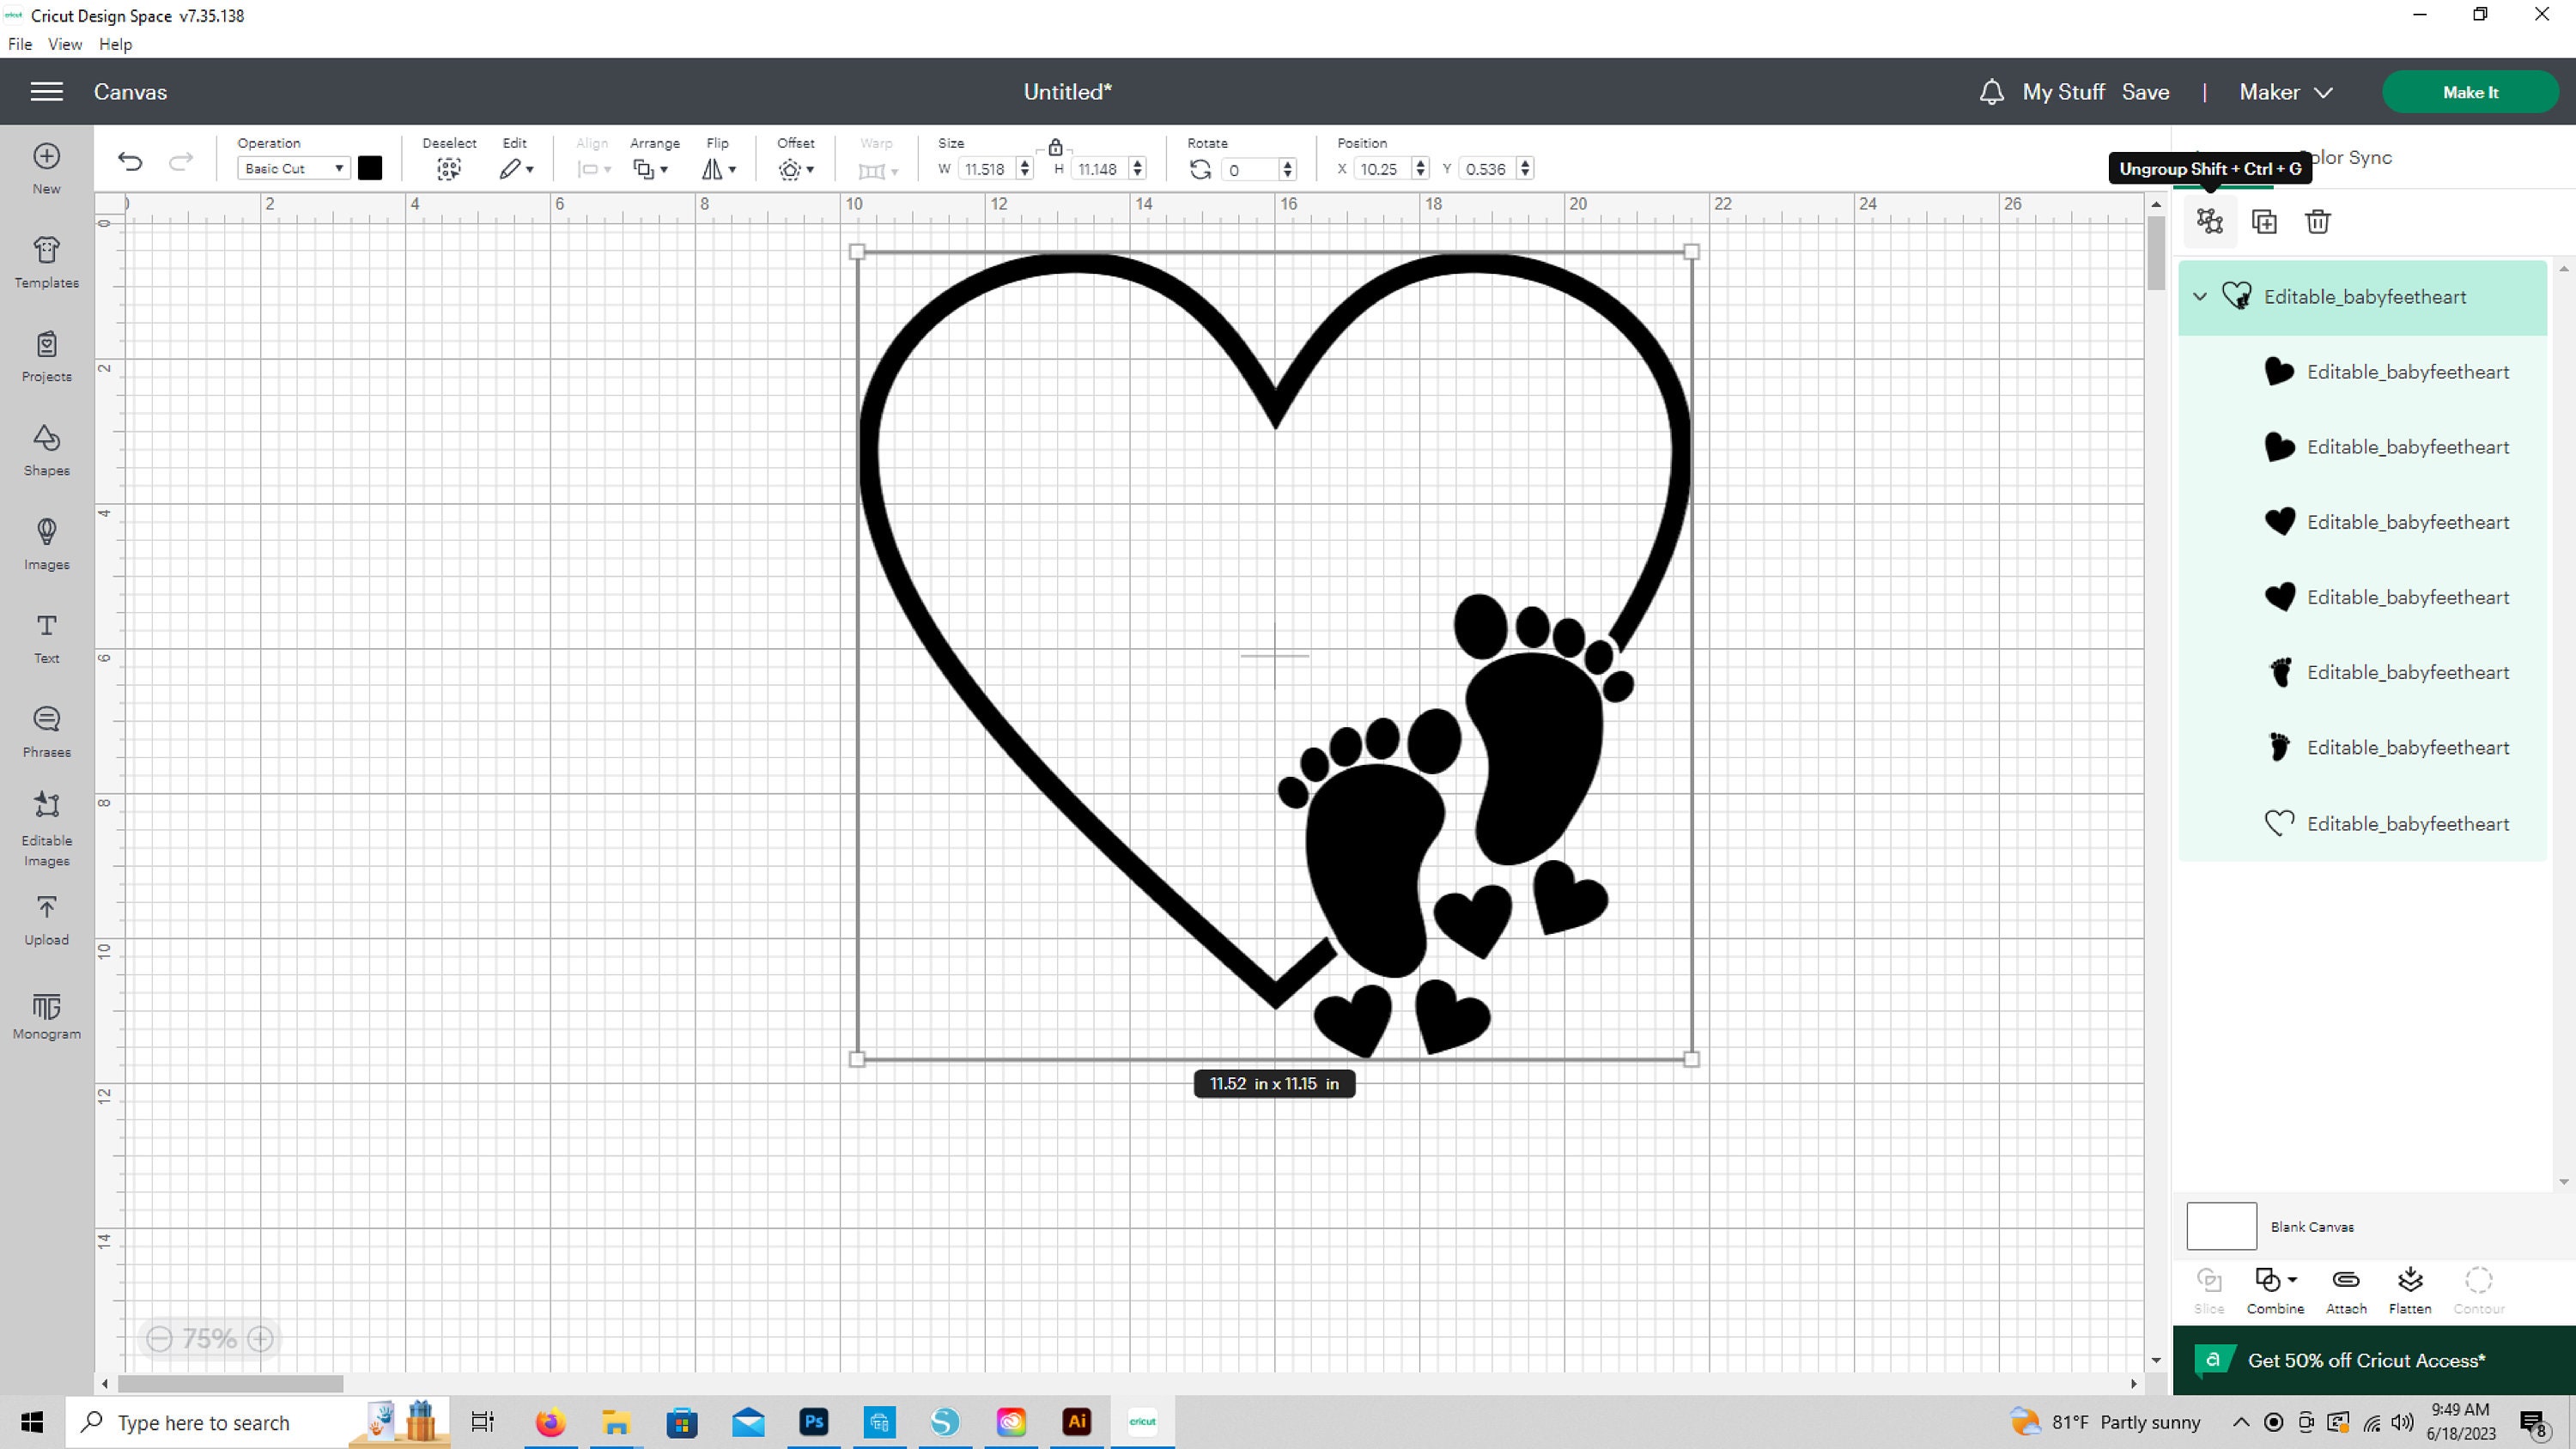This screenshot has height=1449, width=2576.
Task: Open the hamburger main menu
Action: click(46, 92)
